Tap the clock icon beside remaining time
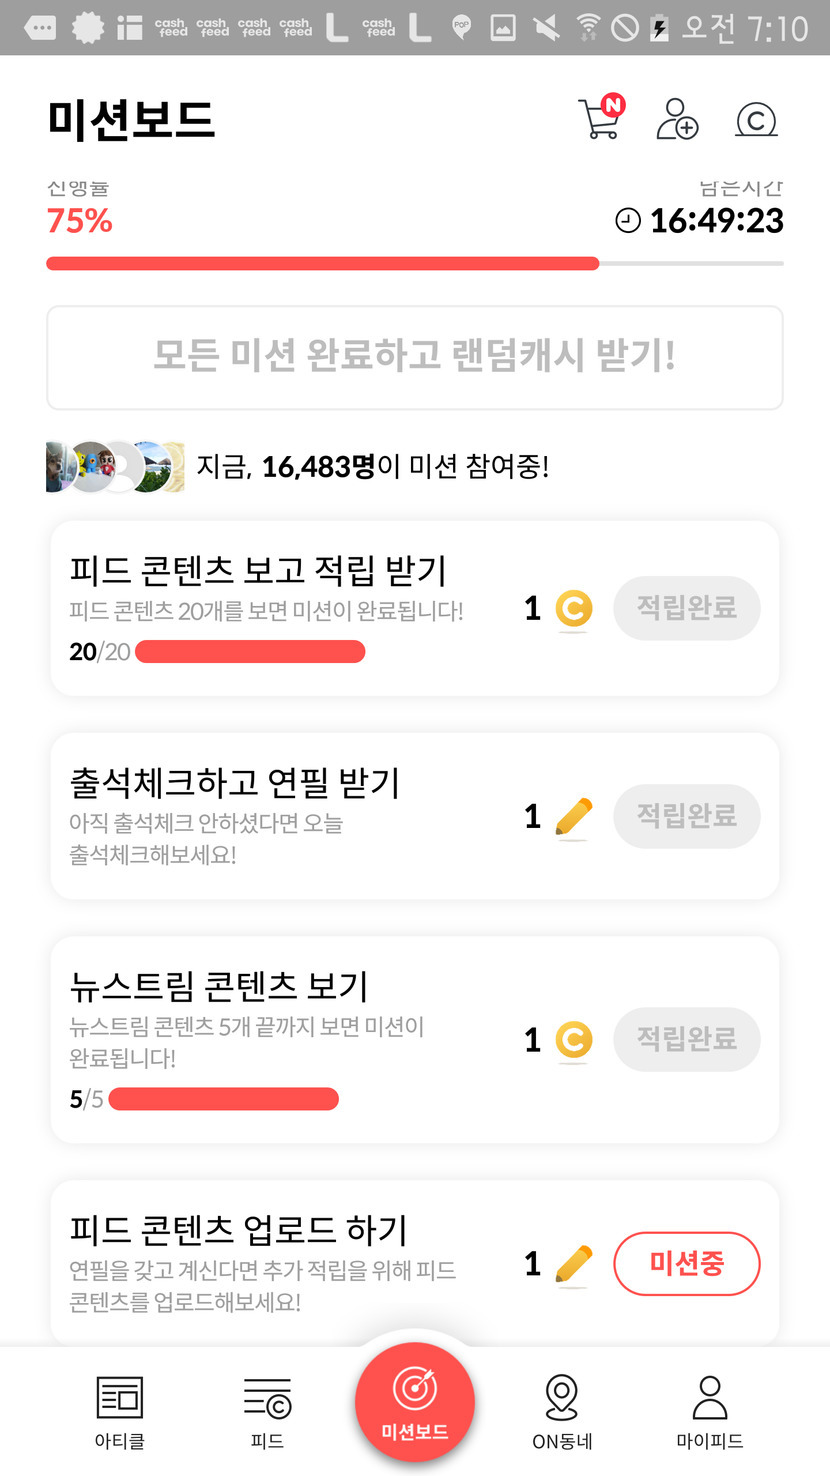The image size is (830, 1476). pos(627,221)
